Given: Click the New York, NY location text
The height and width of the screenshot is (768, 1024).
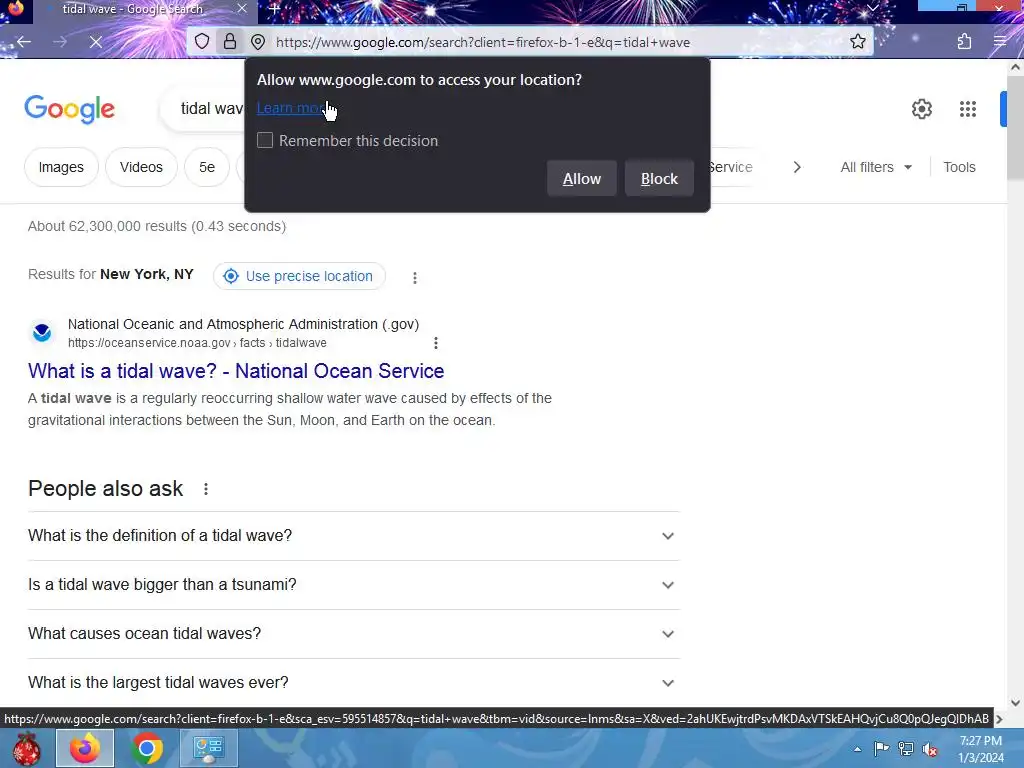Looking at the screenshot, I should [147, 274].
